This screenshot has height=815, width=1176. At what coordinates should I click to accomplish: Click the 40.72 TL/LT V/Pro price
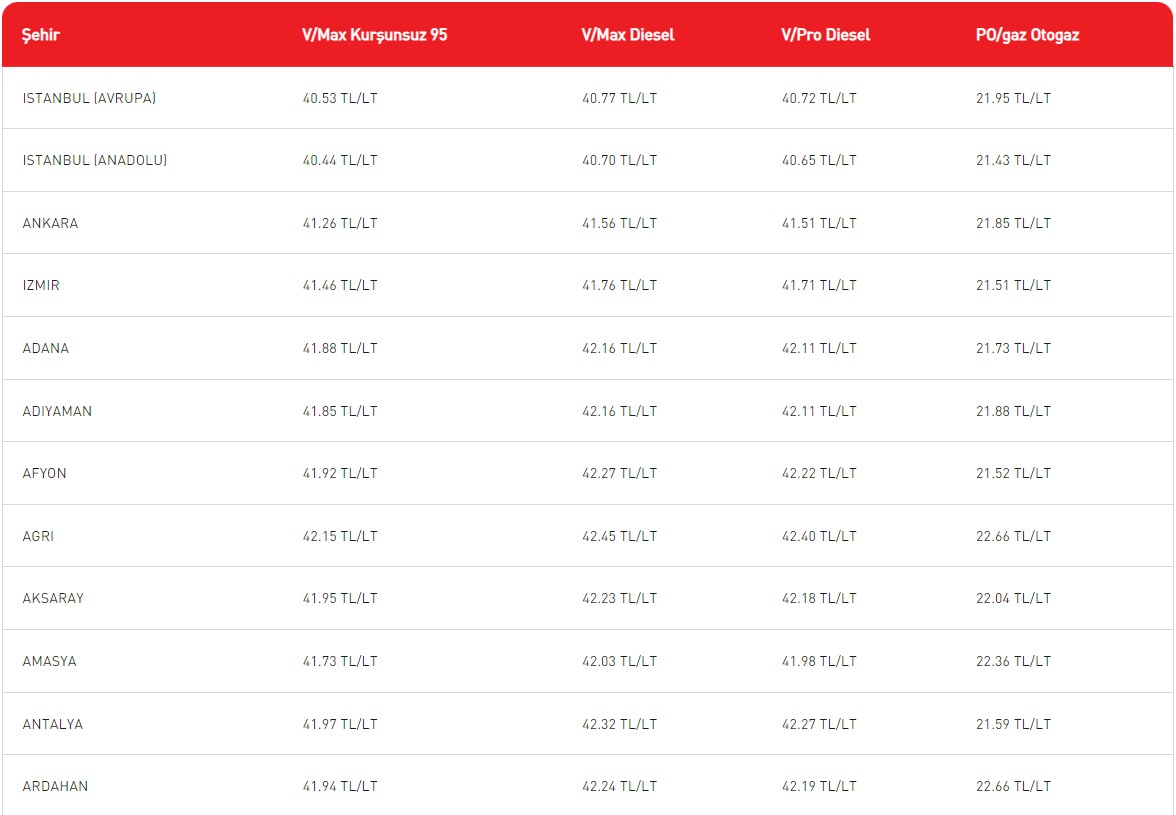[819, 98]
